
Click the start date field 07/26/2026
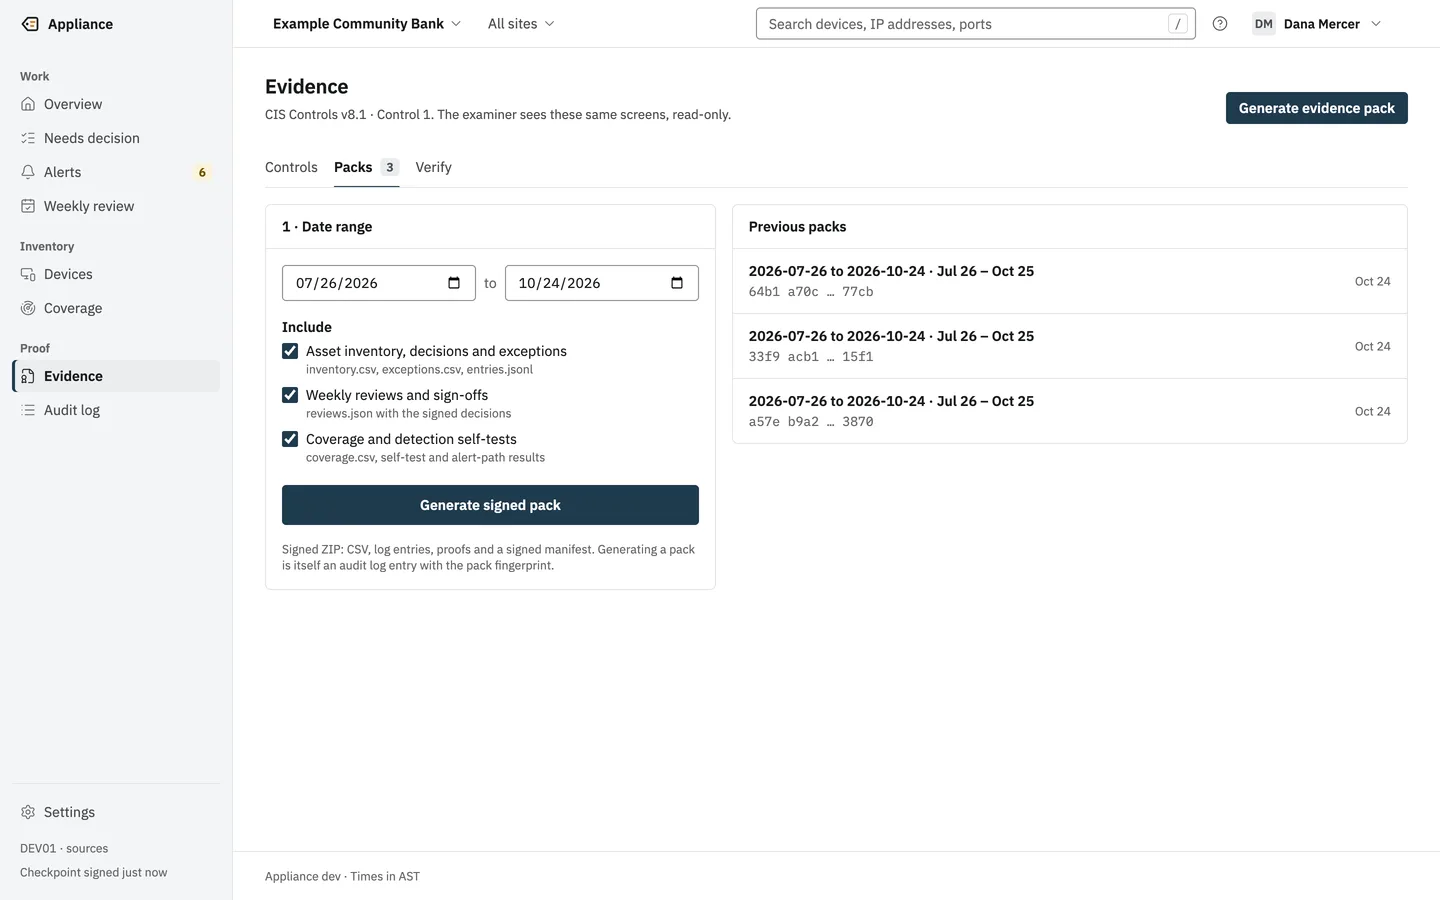pos(378,283)
